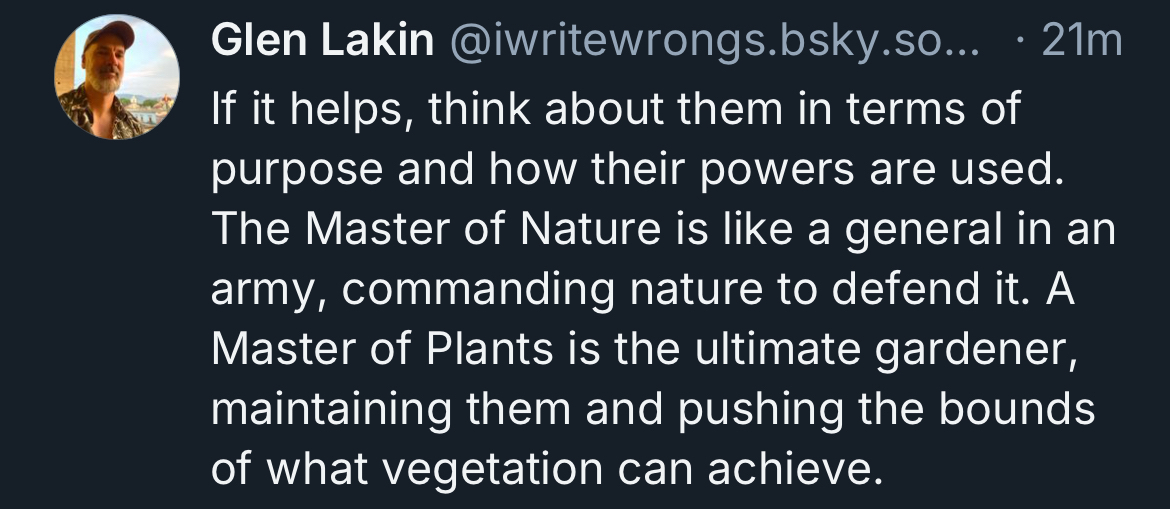Open Glen Lakin's profile avatar

tap(117, 77)
